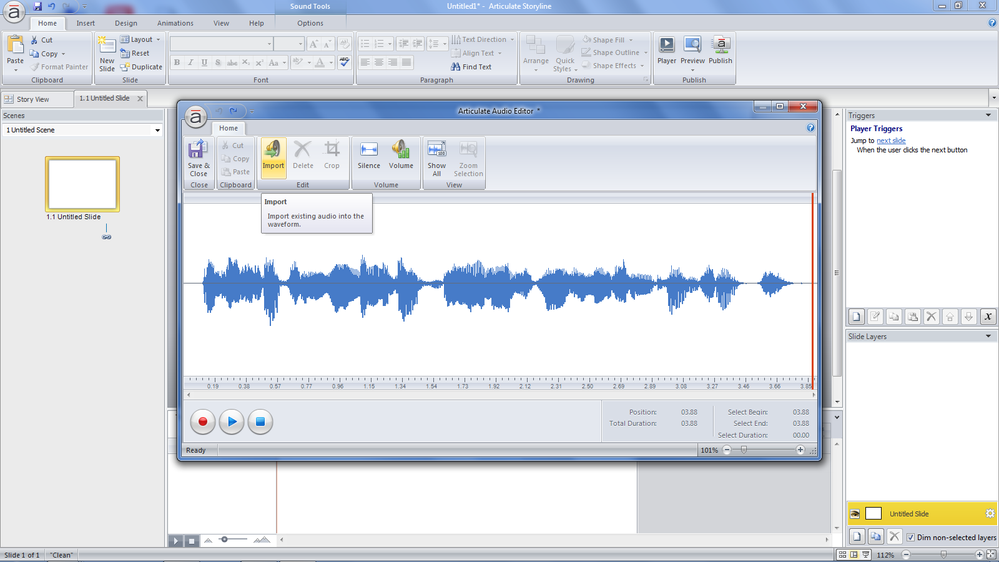This screenshot has height=562, width=999.
Task: Switch to the Insert ribbon tab
Action: [x=86, y=23]
